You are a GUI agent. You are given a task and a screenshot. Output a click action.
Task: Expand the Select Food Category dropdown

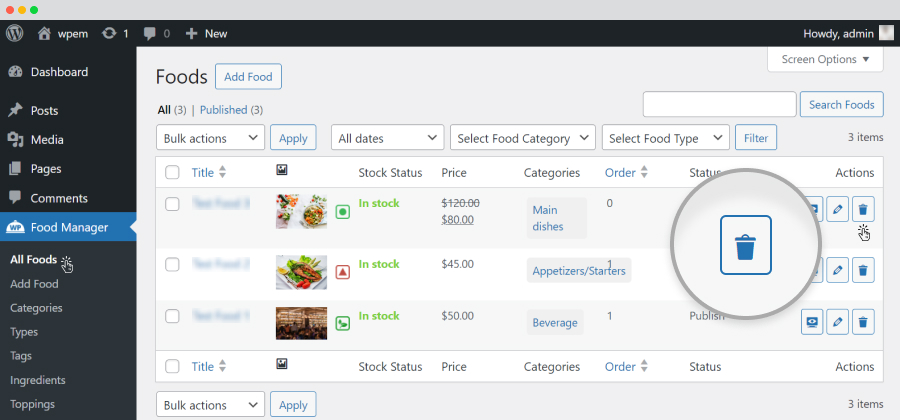click(523, 138)
